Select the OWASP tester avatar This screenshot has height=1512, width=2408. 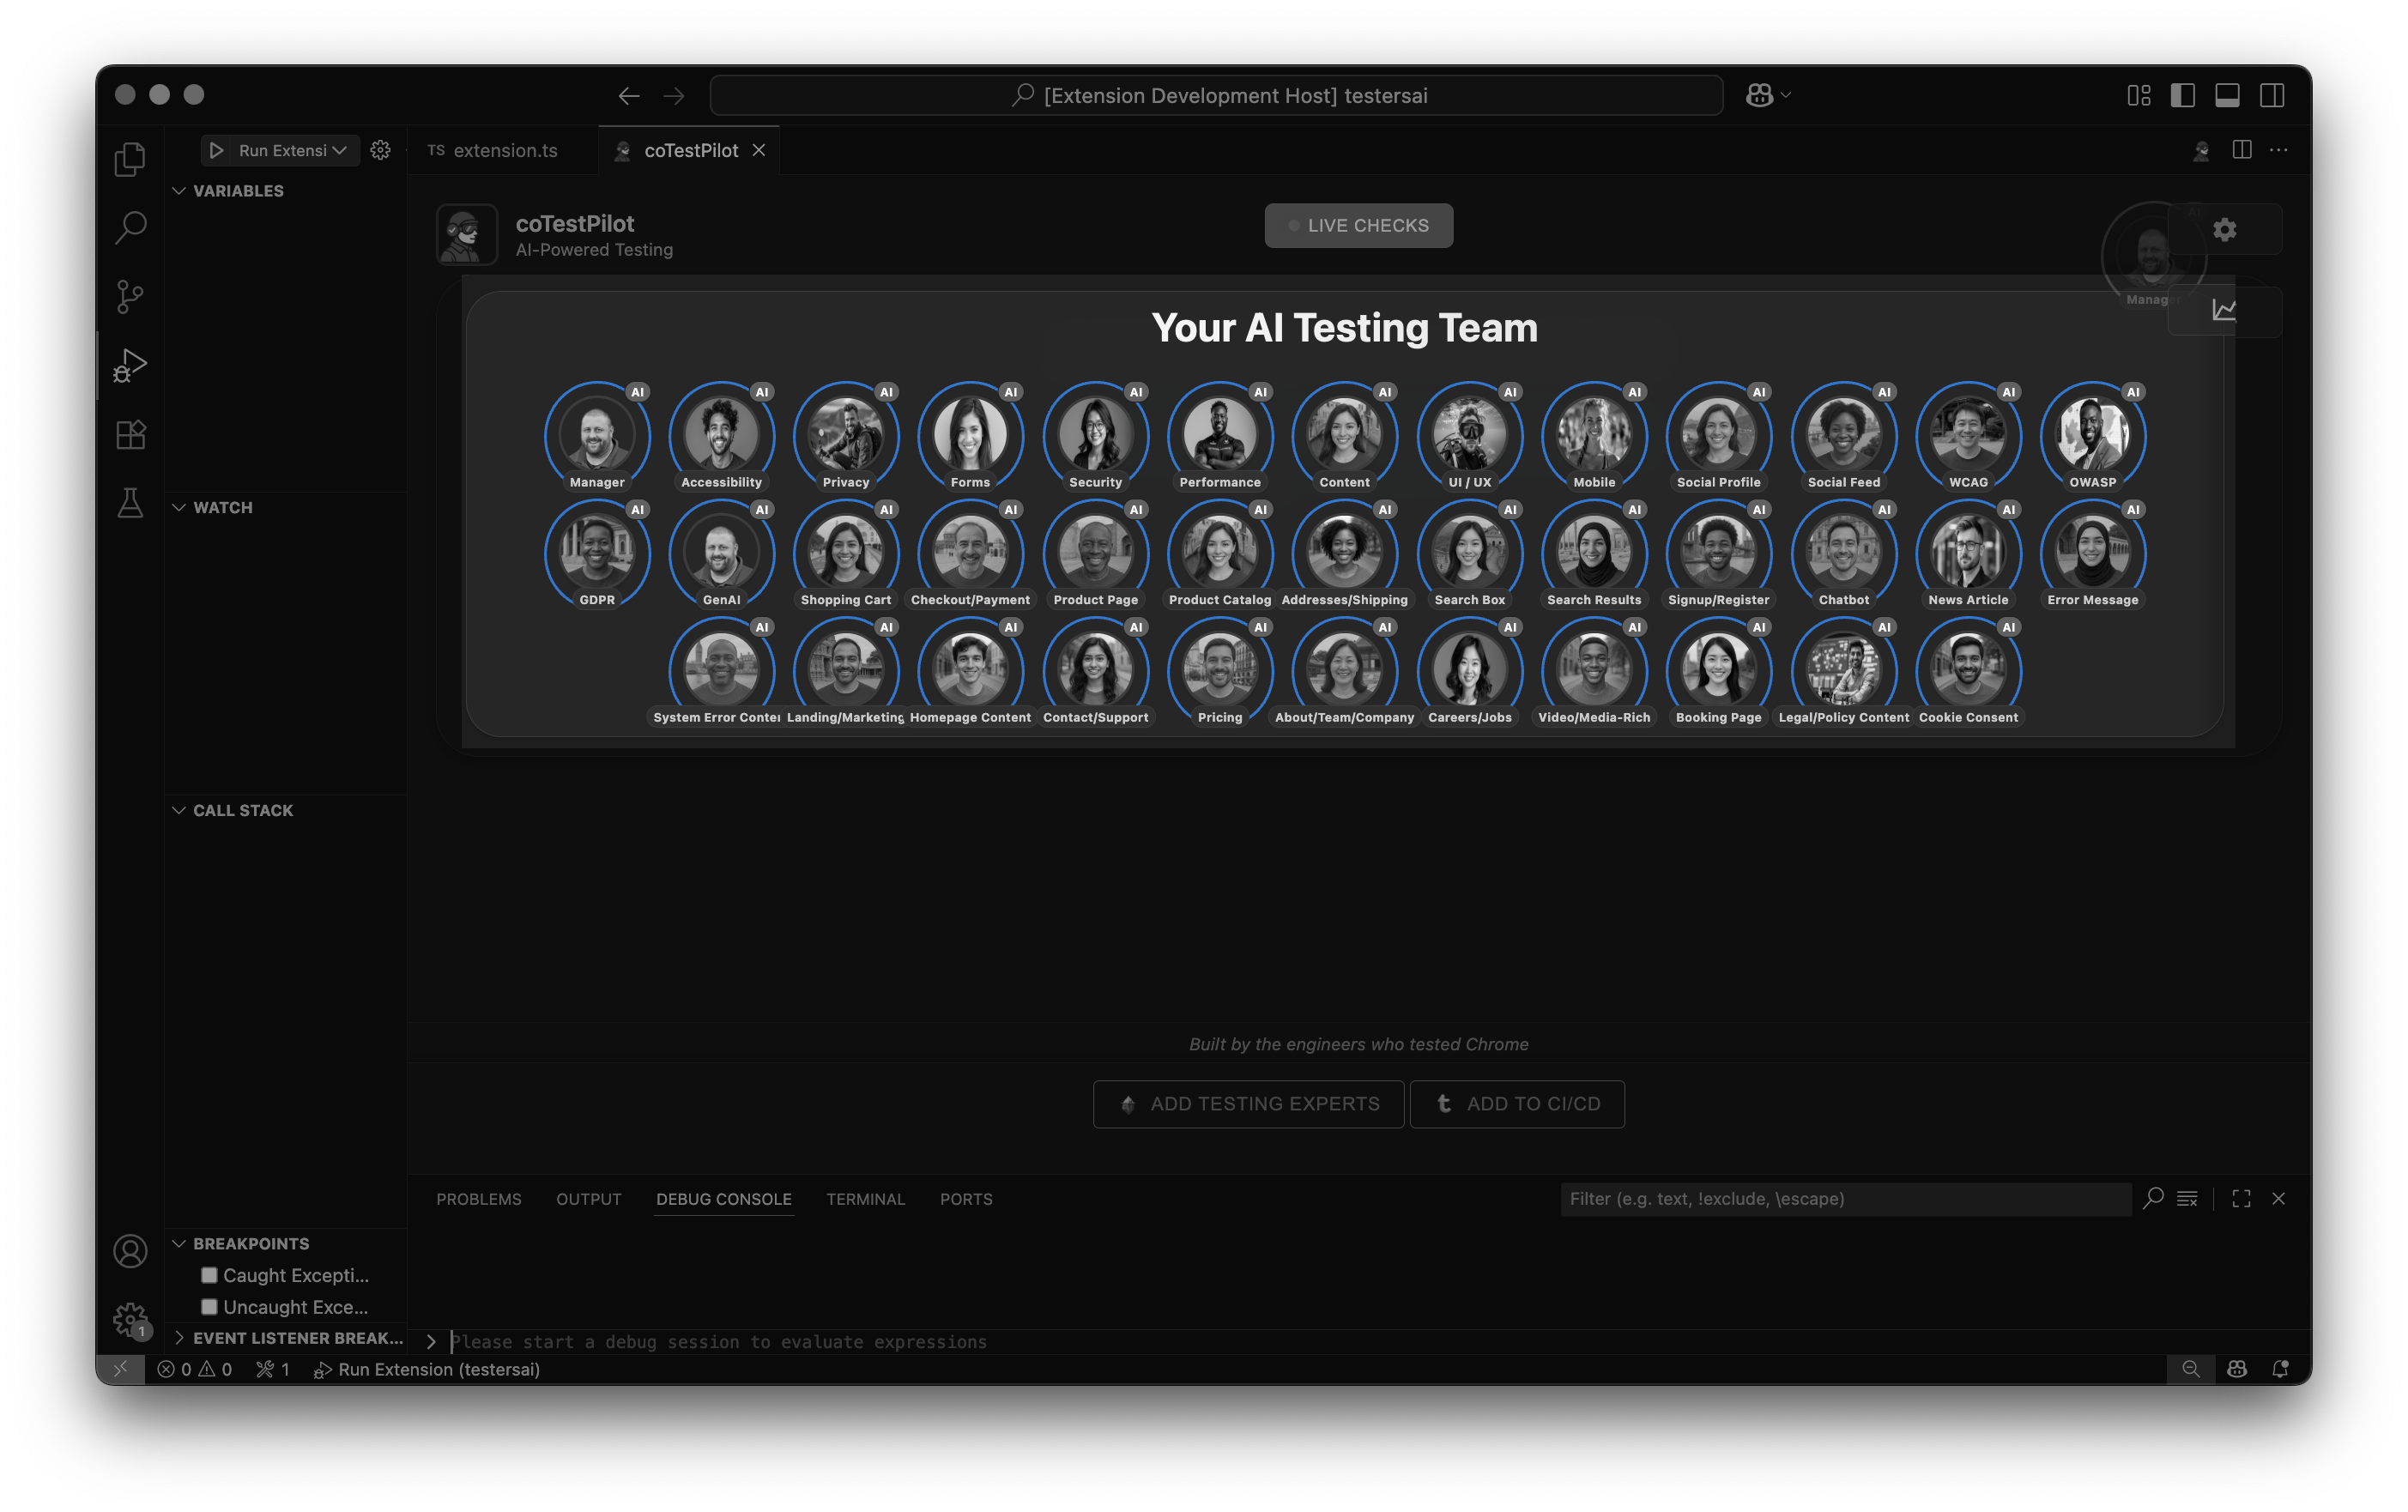click(2092, 433)
